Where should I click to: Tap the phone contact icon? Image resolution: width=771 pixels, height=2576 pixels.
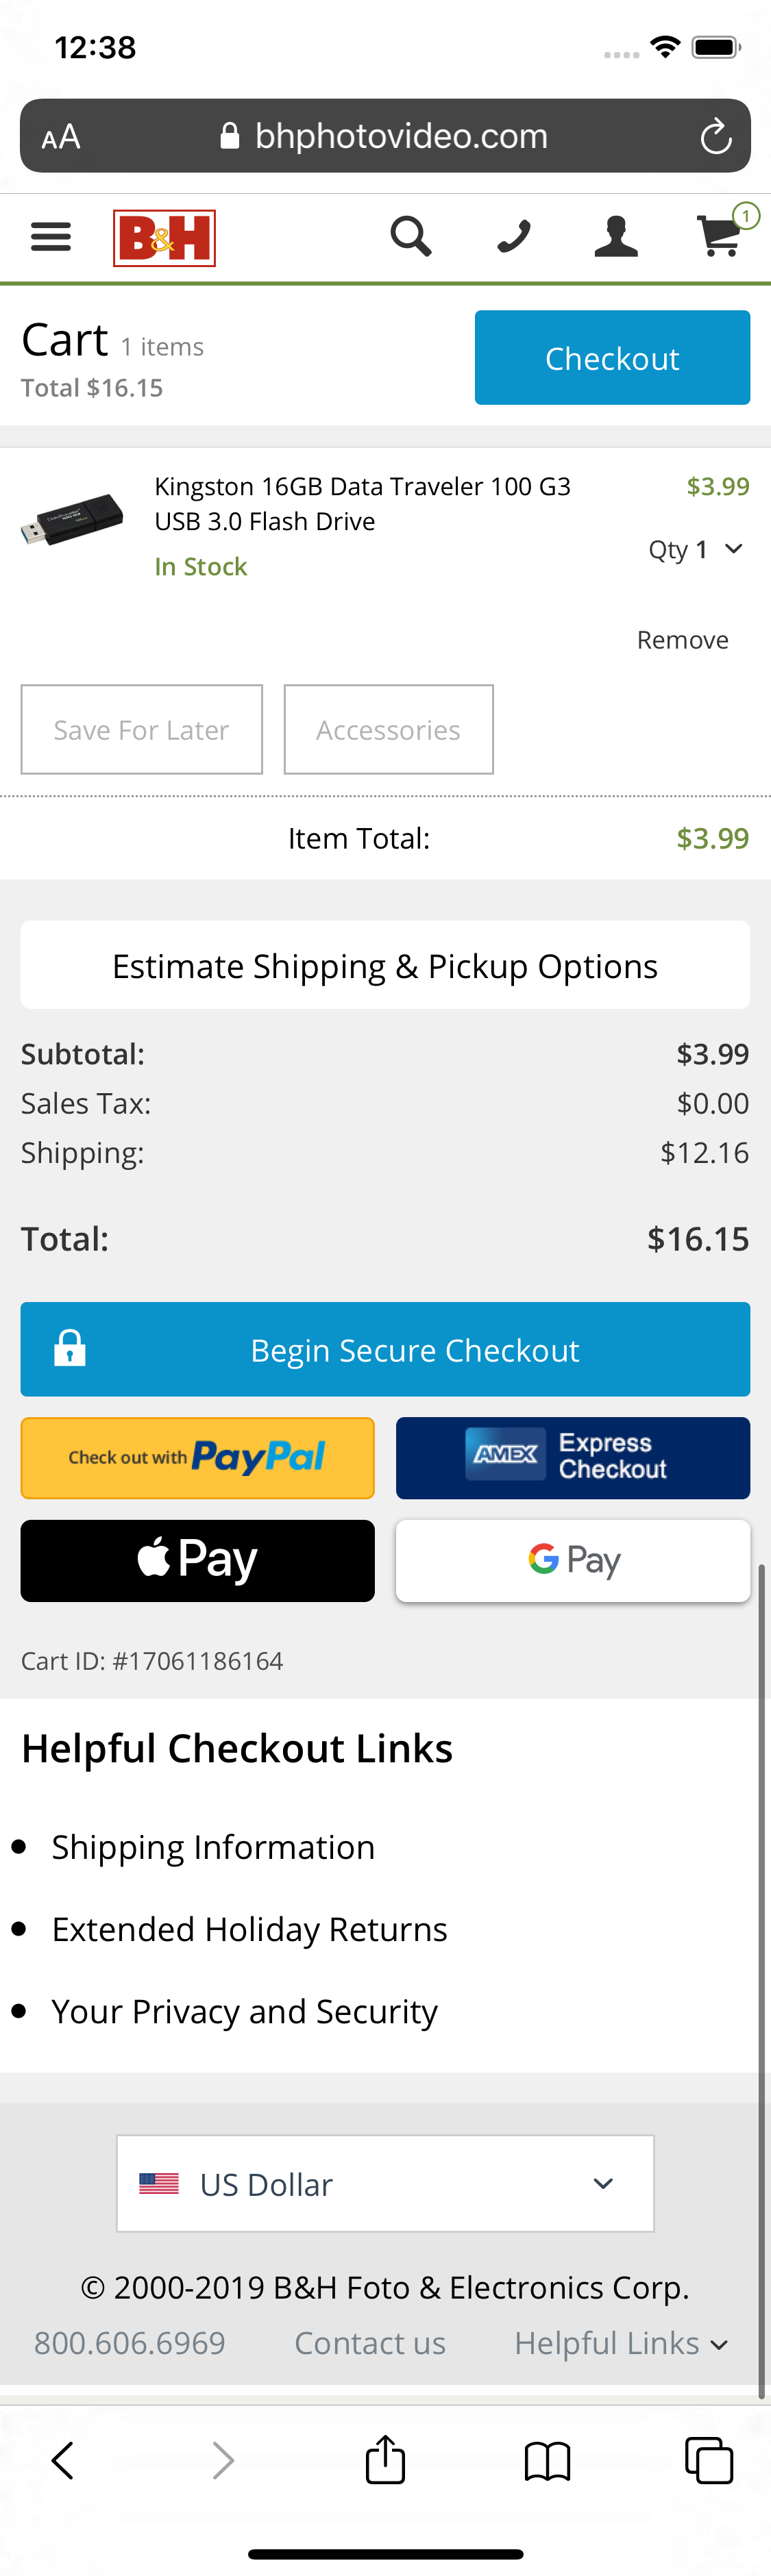click(513, 237)
